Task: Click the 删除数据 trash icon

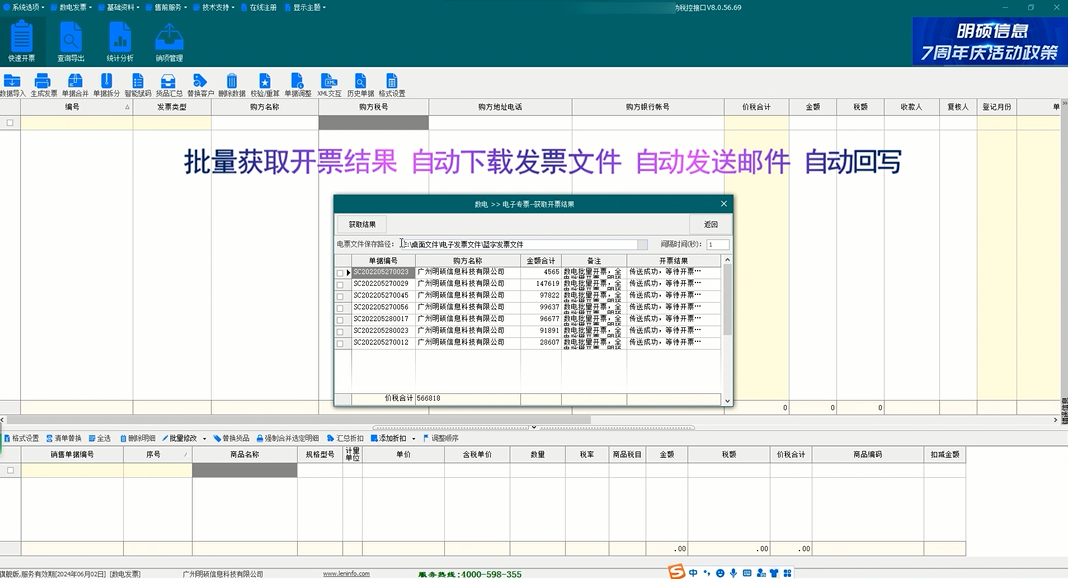Action: pyautogui.click(x=232, y=84)
